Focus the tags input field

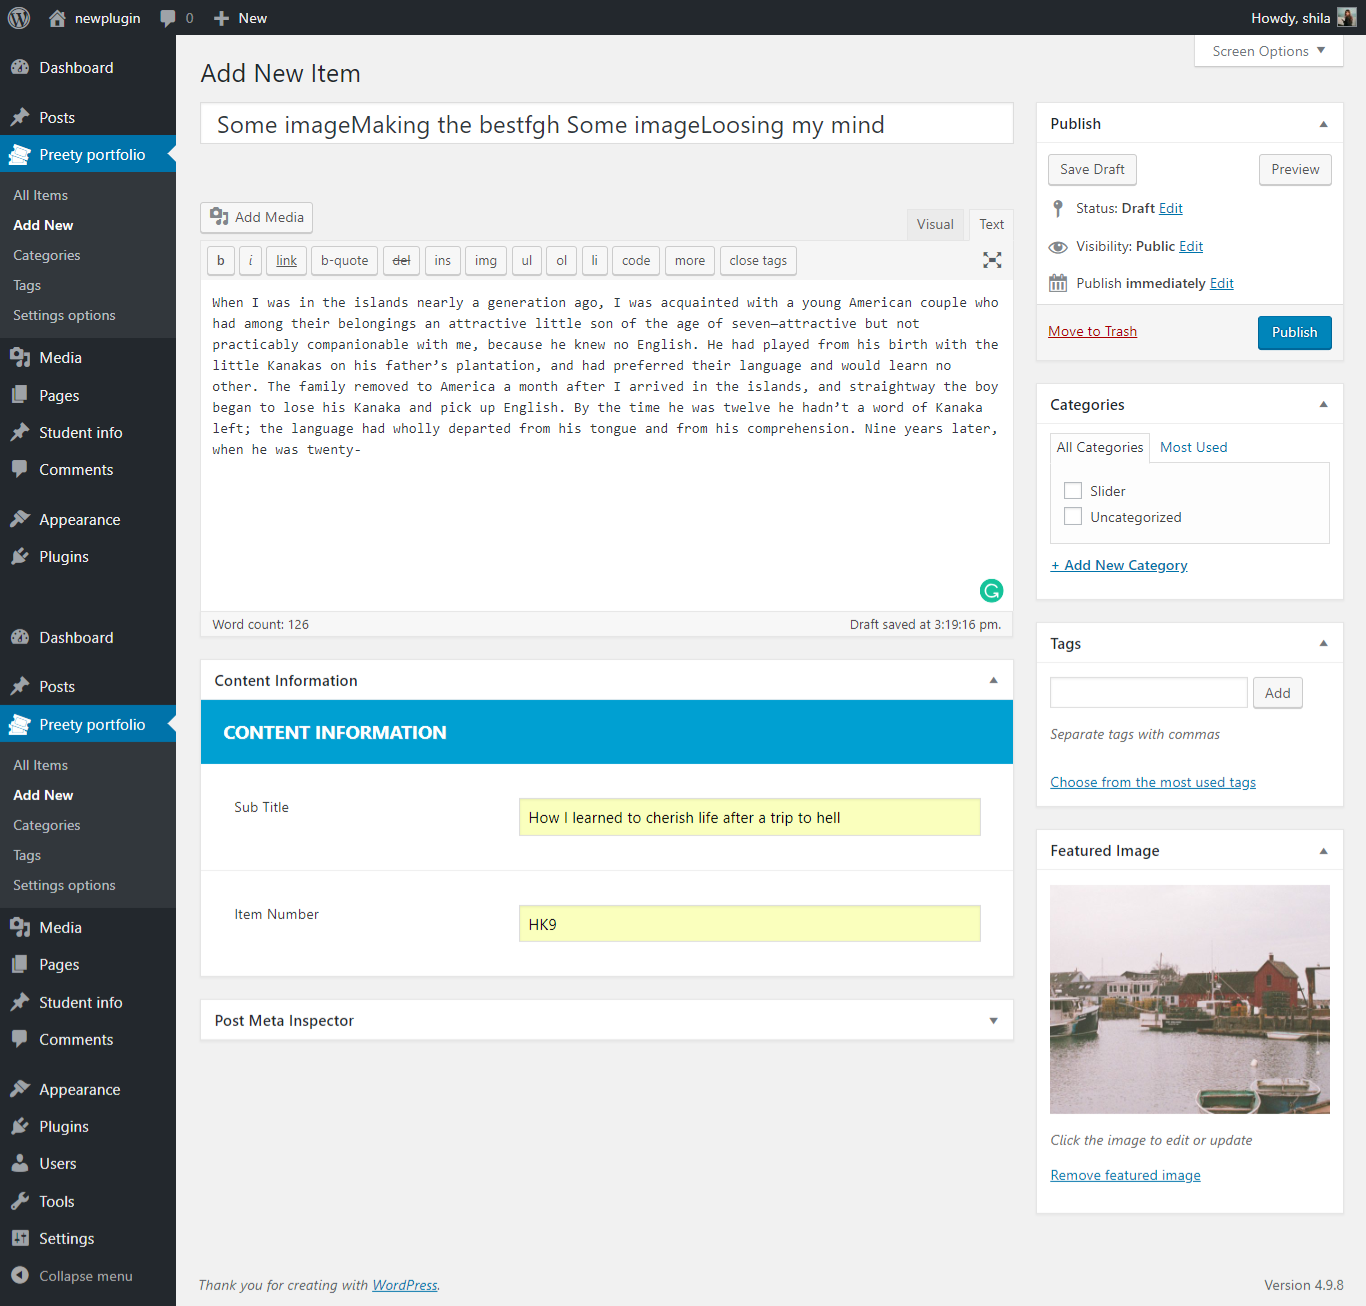click(x=1148, y=693)
